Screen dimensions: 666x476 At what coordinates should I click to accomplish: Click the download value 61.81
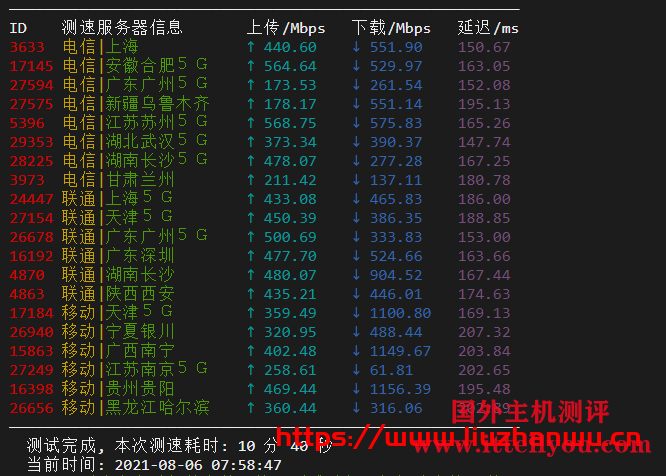pyautogui.click(x=391, y=370)
